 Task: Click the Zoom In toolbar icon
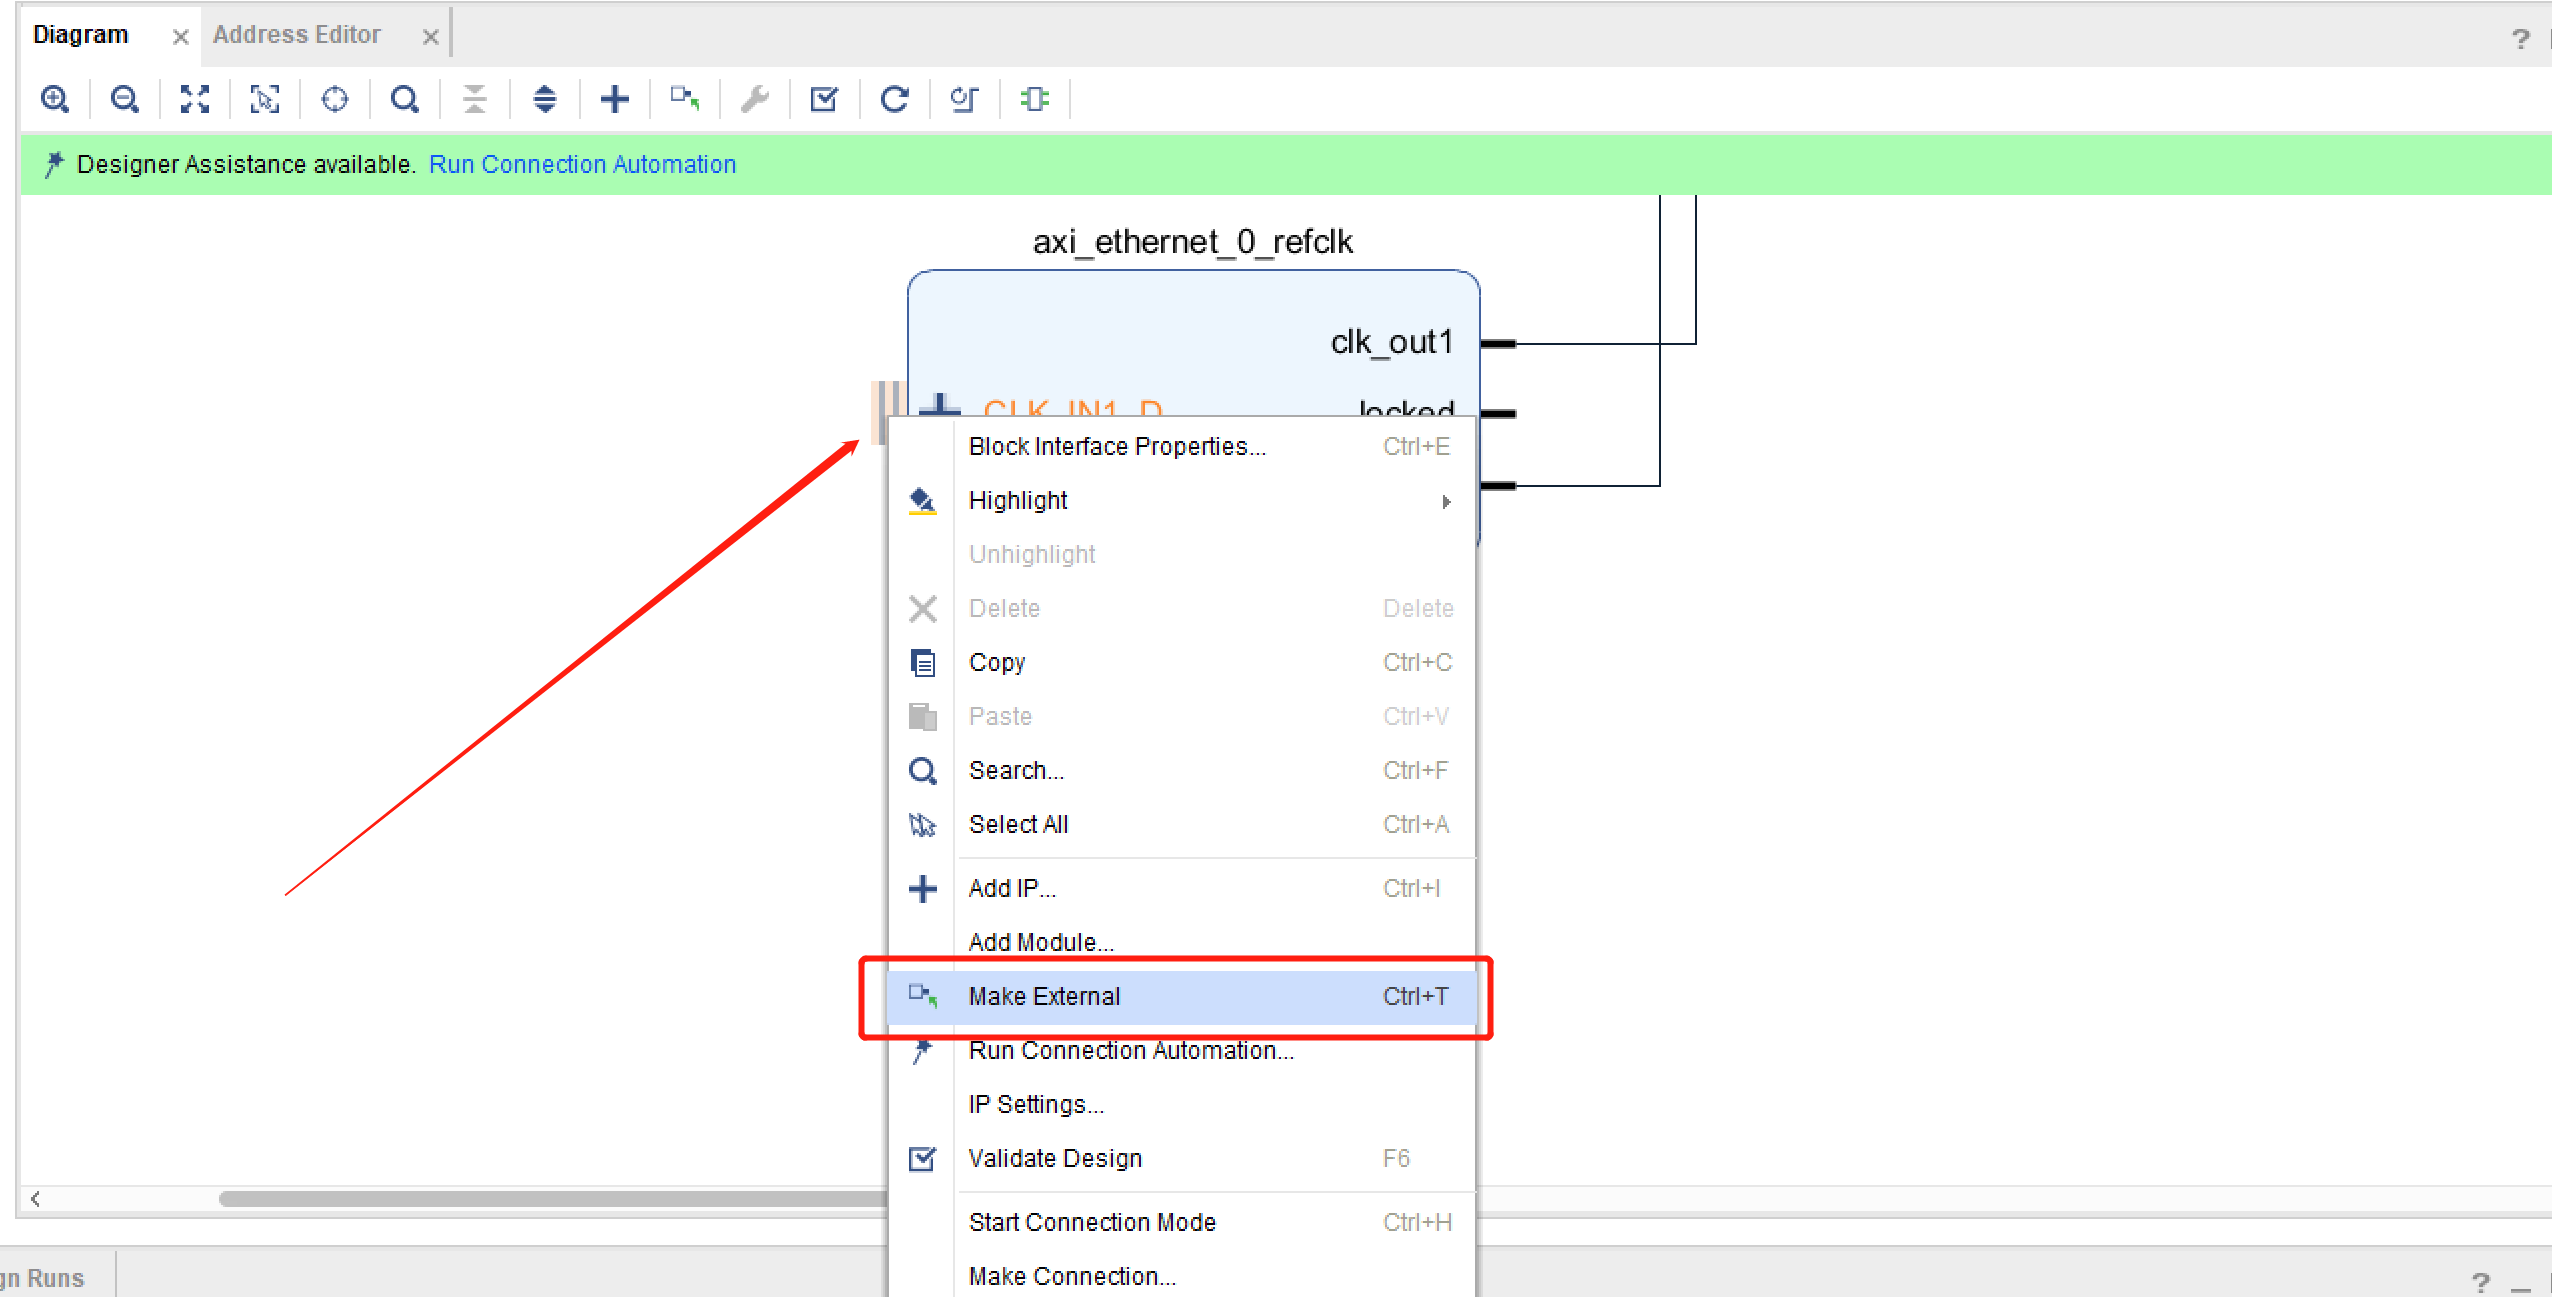(55, 99)
